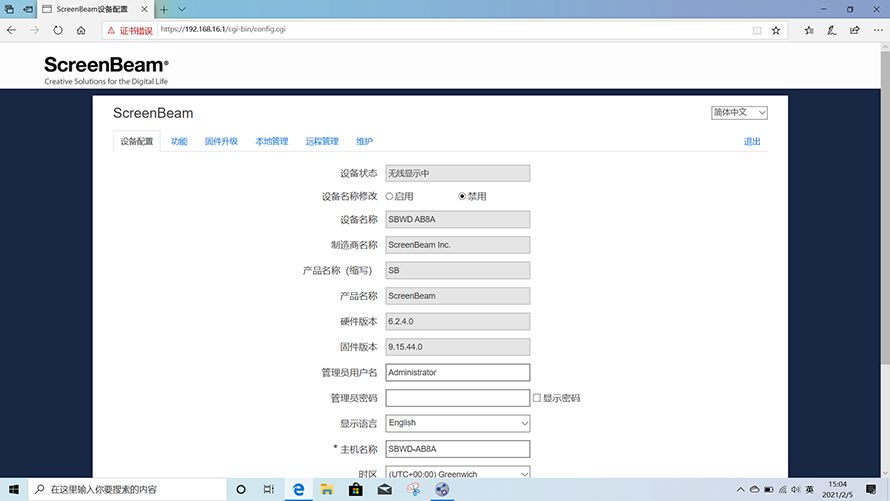Go back in the Edge browser
Image resolution: width=890 pixels, height=501 pixels.
coord(11,30)
